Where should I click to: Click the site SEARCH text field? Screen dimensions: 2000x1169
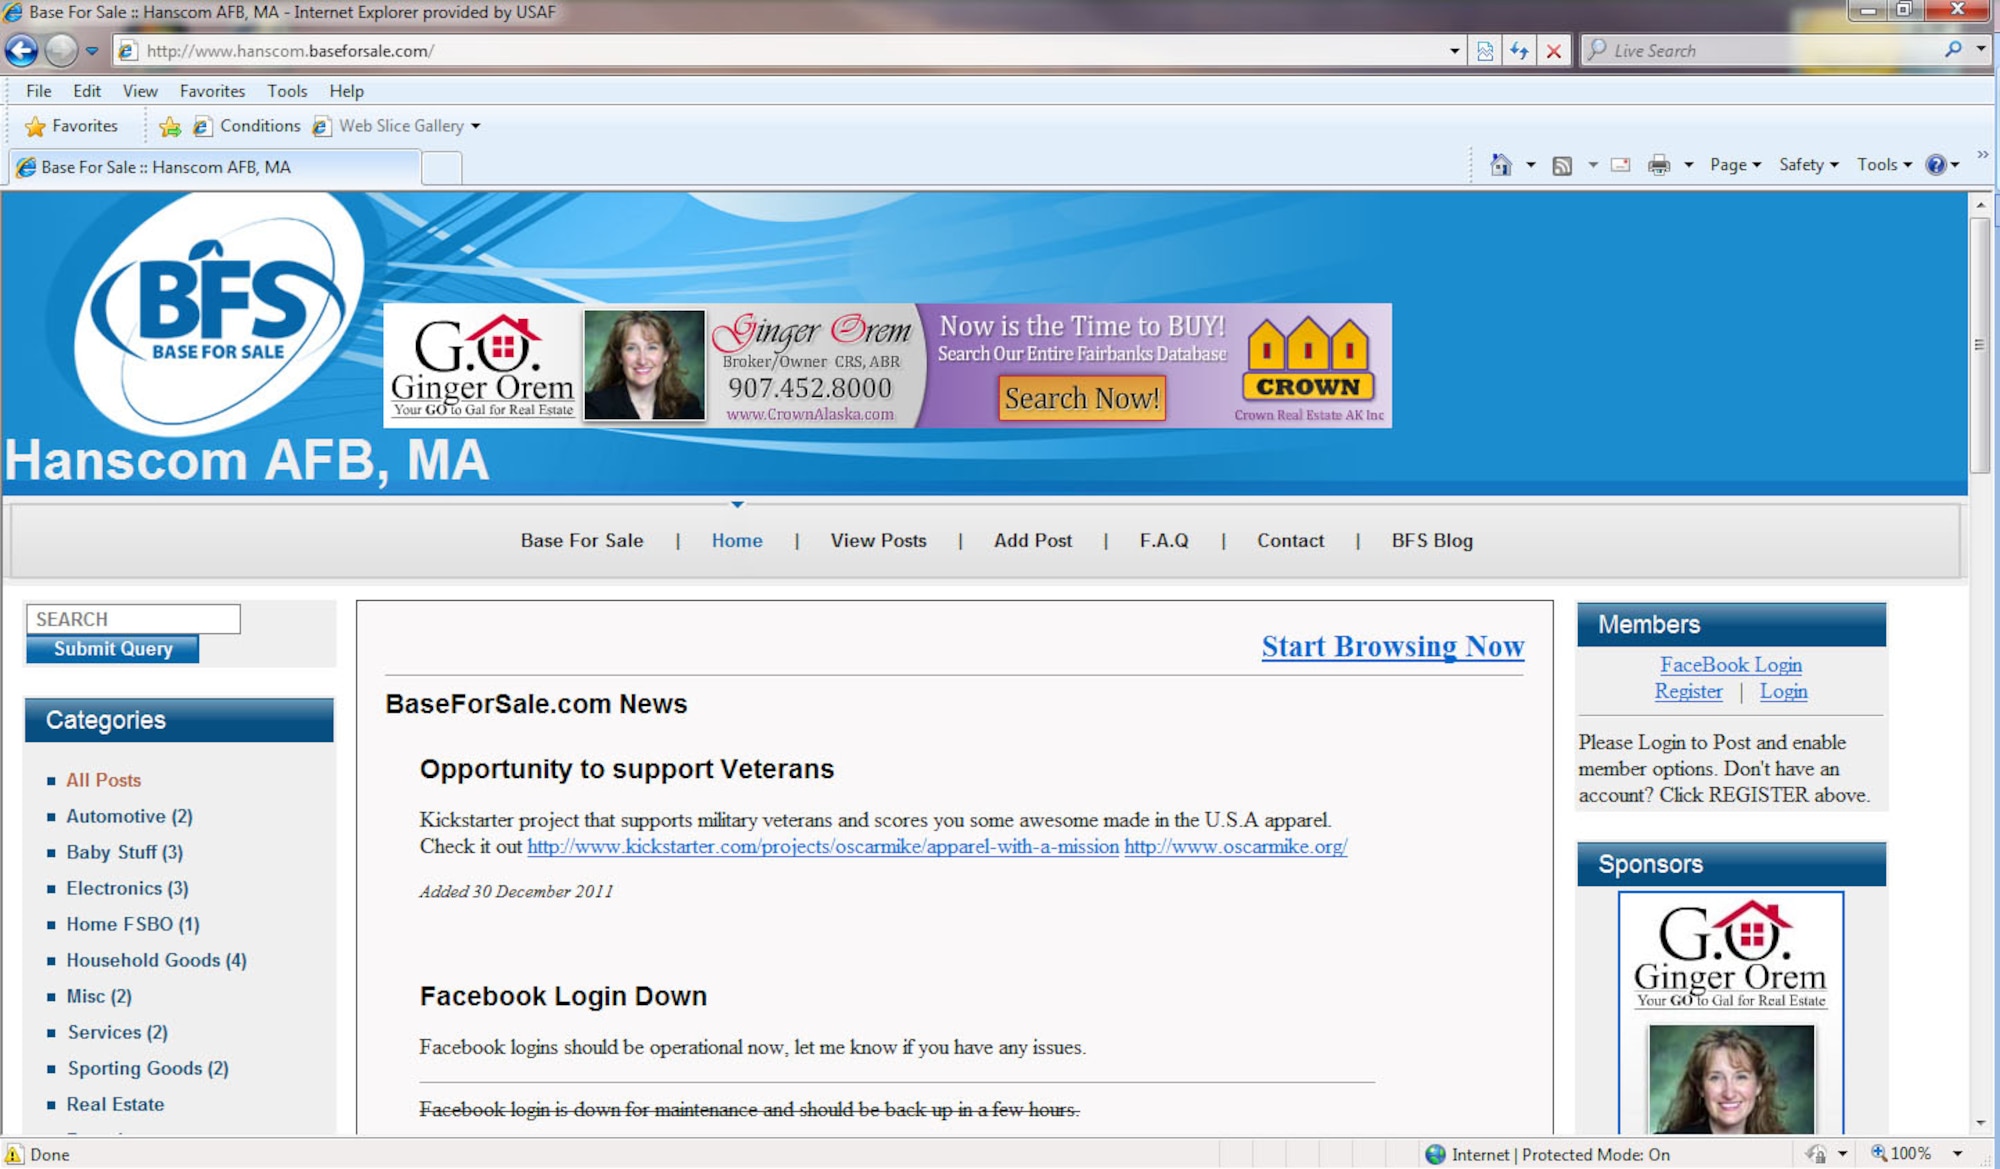(x=133, y=619)
